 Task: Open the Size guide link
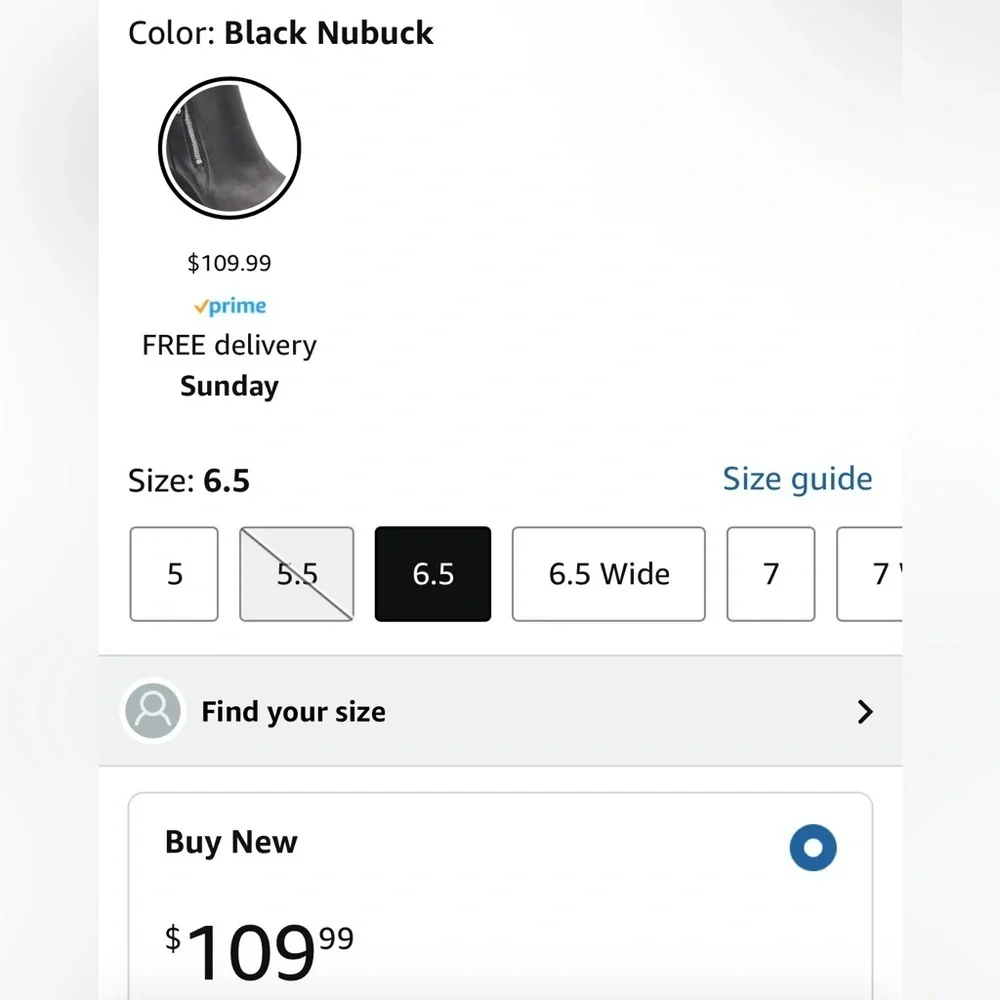[797, 479]
